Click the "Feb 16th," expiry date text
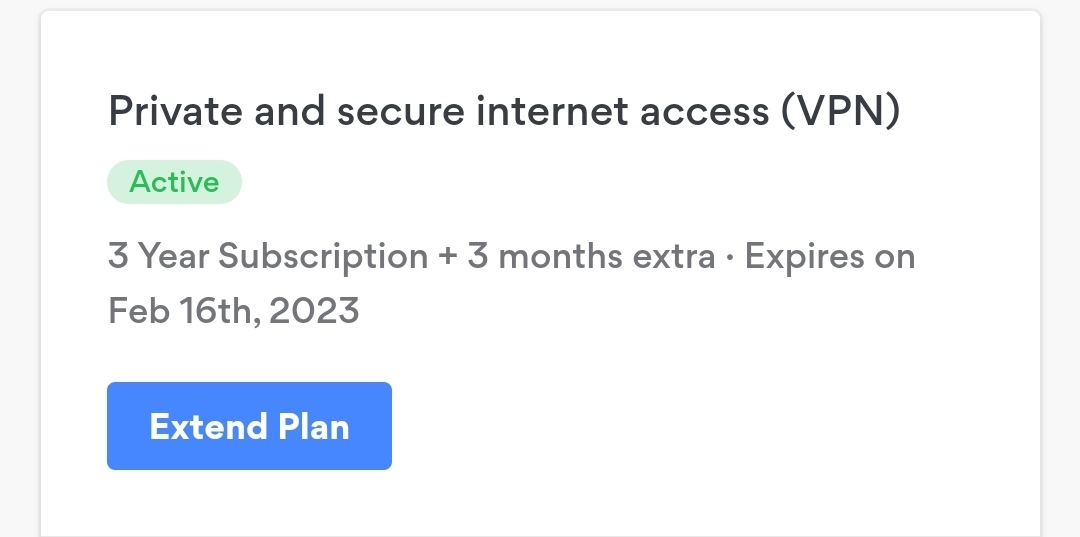Viewport: 1080px width, 537px height. (x=185, y=312)
